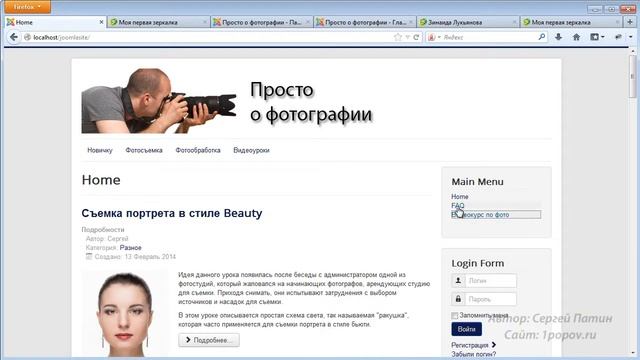This screenshot has height=360, width=640.
Task: Open the URL history dropdown arrow
Action: click(x=407, y=37)
